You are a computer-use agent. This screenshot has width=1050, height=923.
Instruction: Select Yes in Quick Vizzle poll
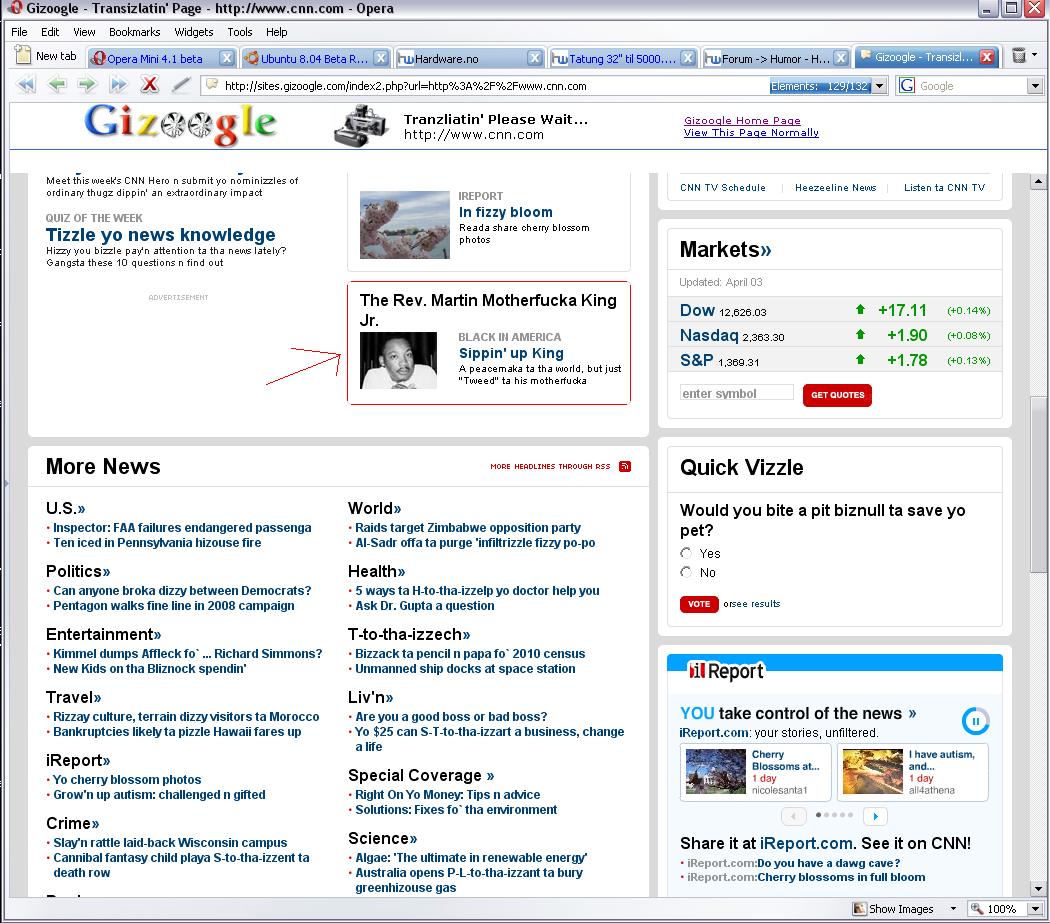[x=685, y=553]
